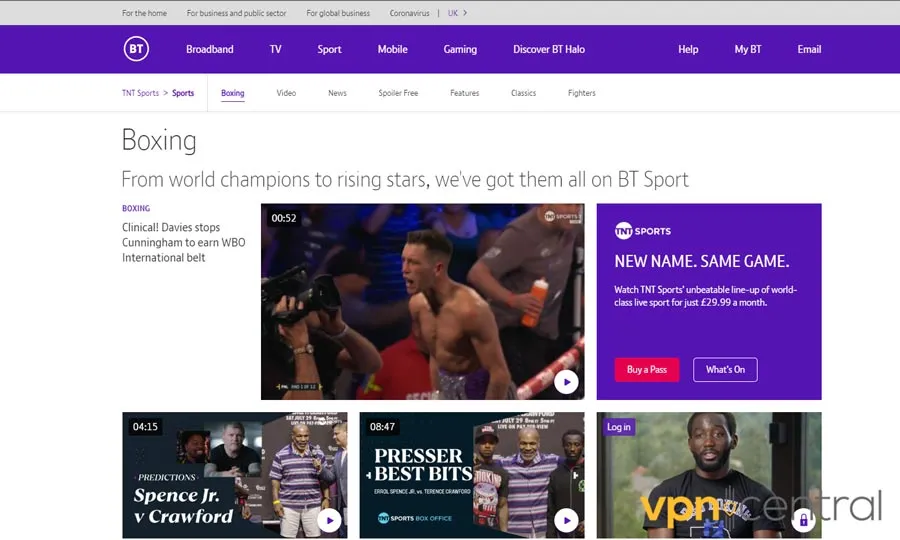Expand the UK region selector
The image size is (900, 540).
457,13
